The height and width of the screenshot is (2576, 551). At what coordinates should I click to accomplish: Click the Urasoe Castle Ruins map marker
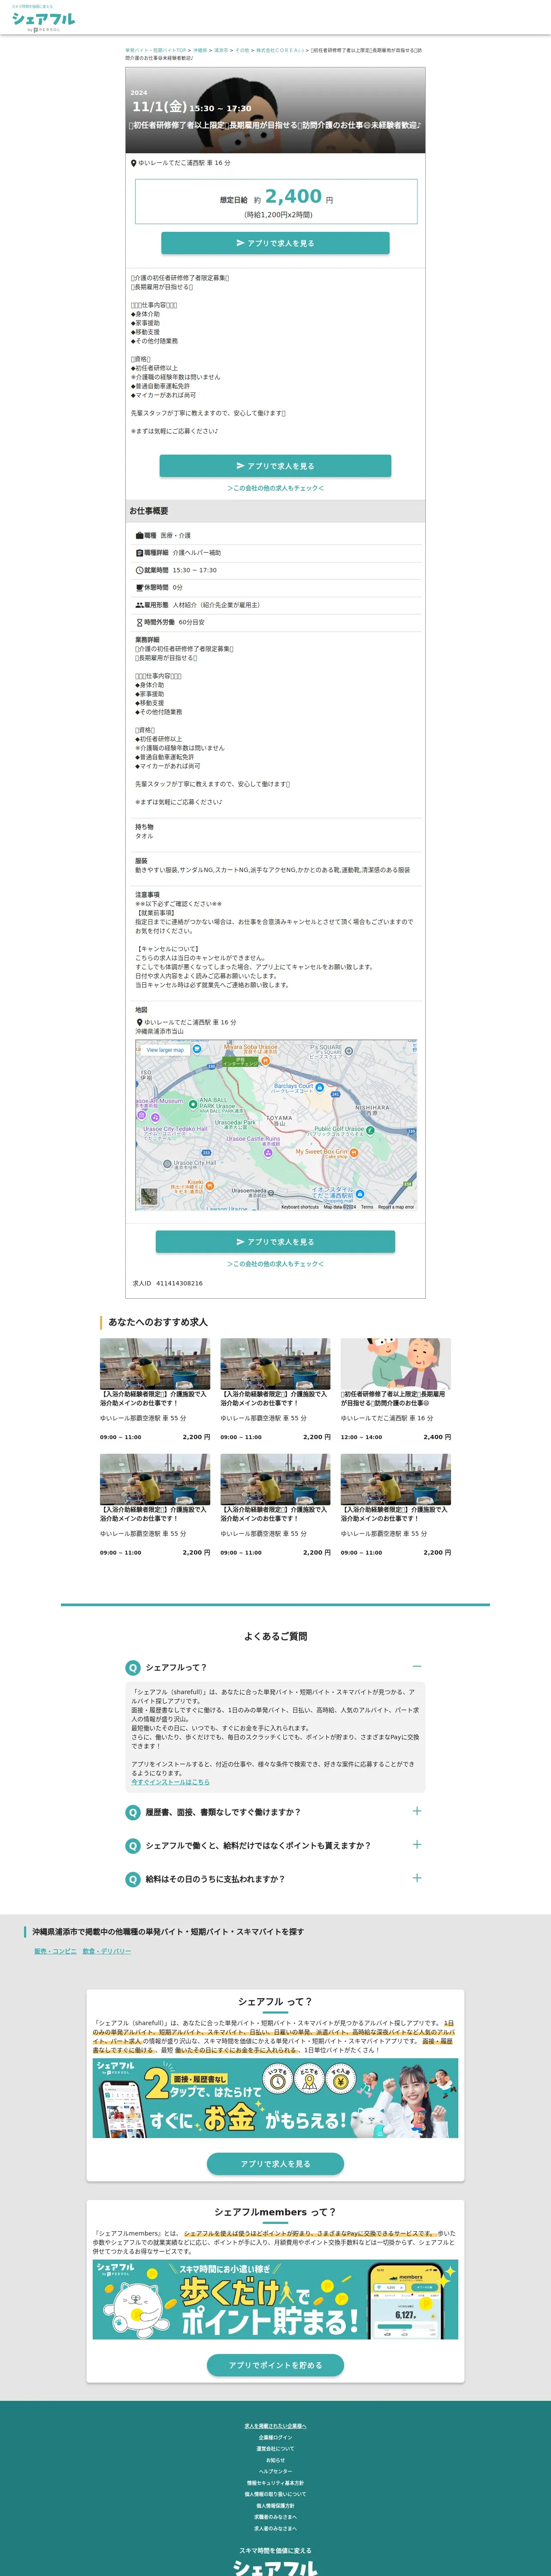[268, 1153]
